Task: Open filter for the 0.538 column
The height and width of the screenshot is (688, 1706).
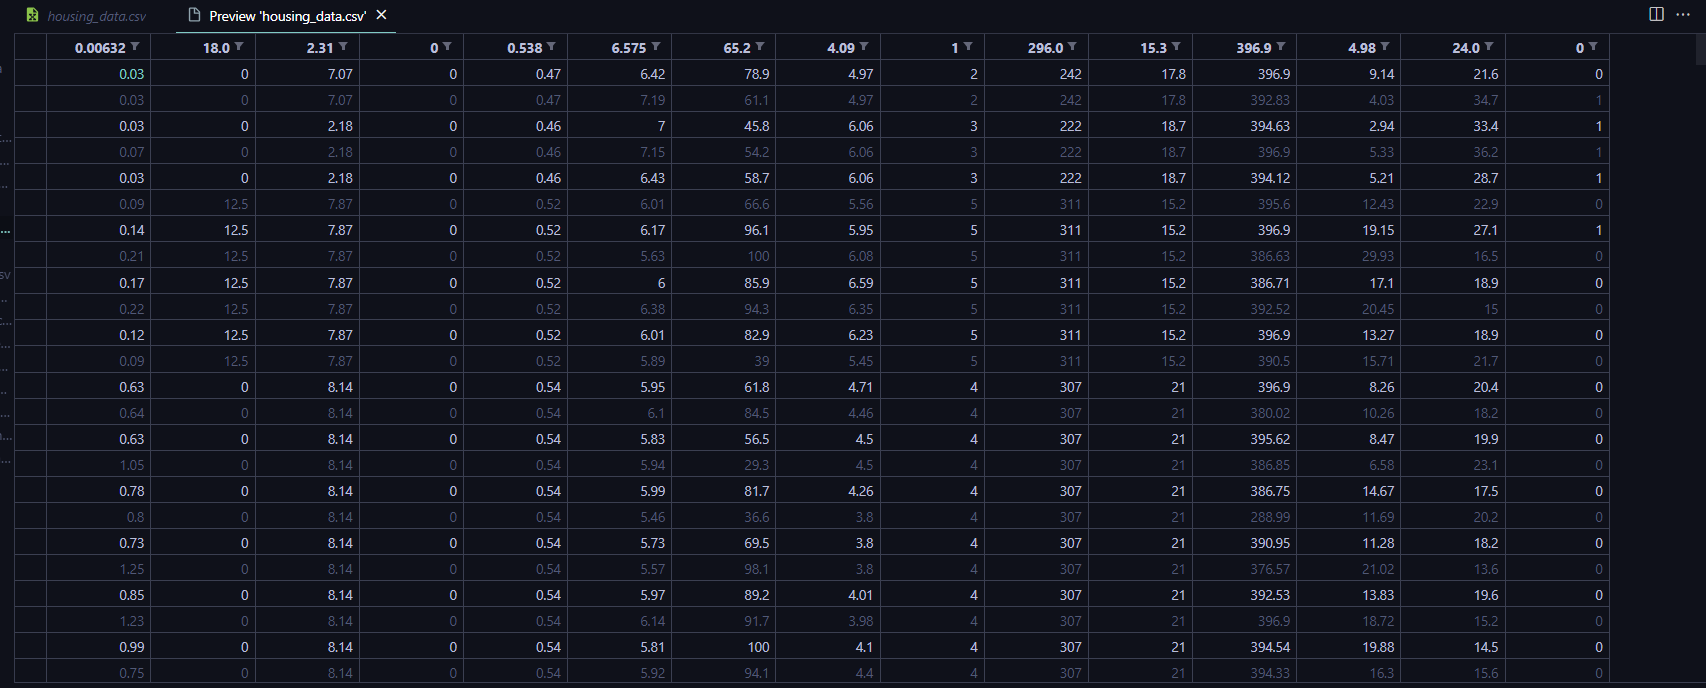Action: (x=551, y=47)
